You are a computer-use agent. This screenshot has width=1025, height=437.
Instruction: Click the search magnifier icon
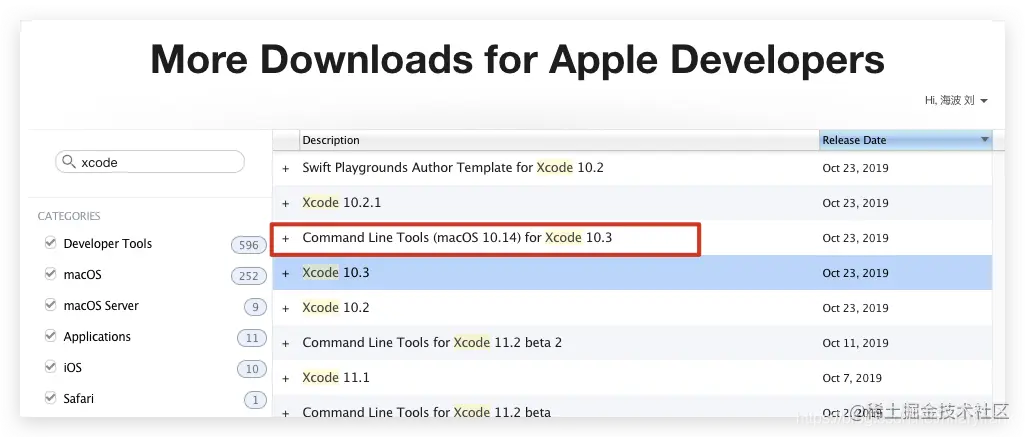(x=68, y=162)
